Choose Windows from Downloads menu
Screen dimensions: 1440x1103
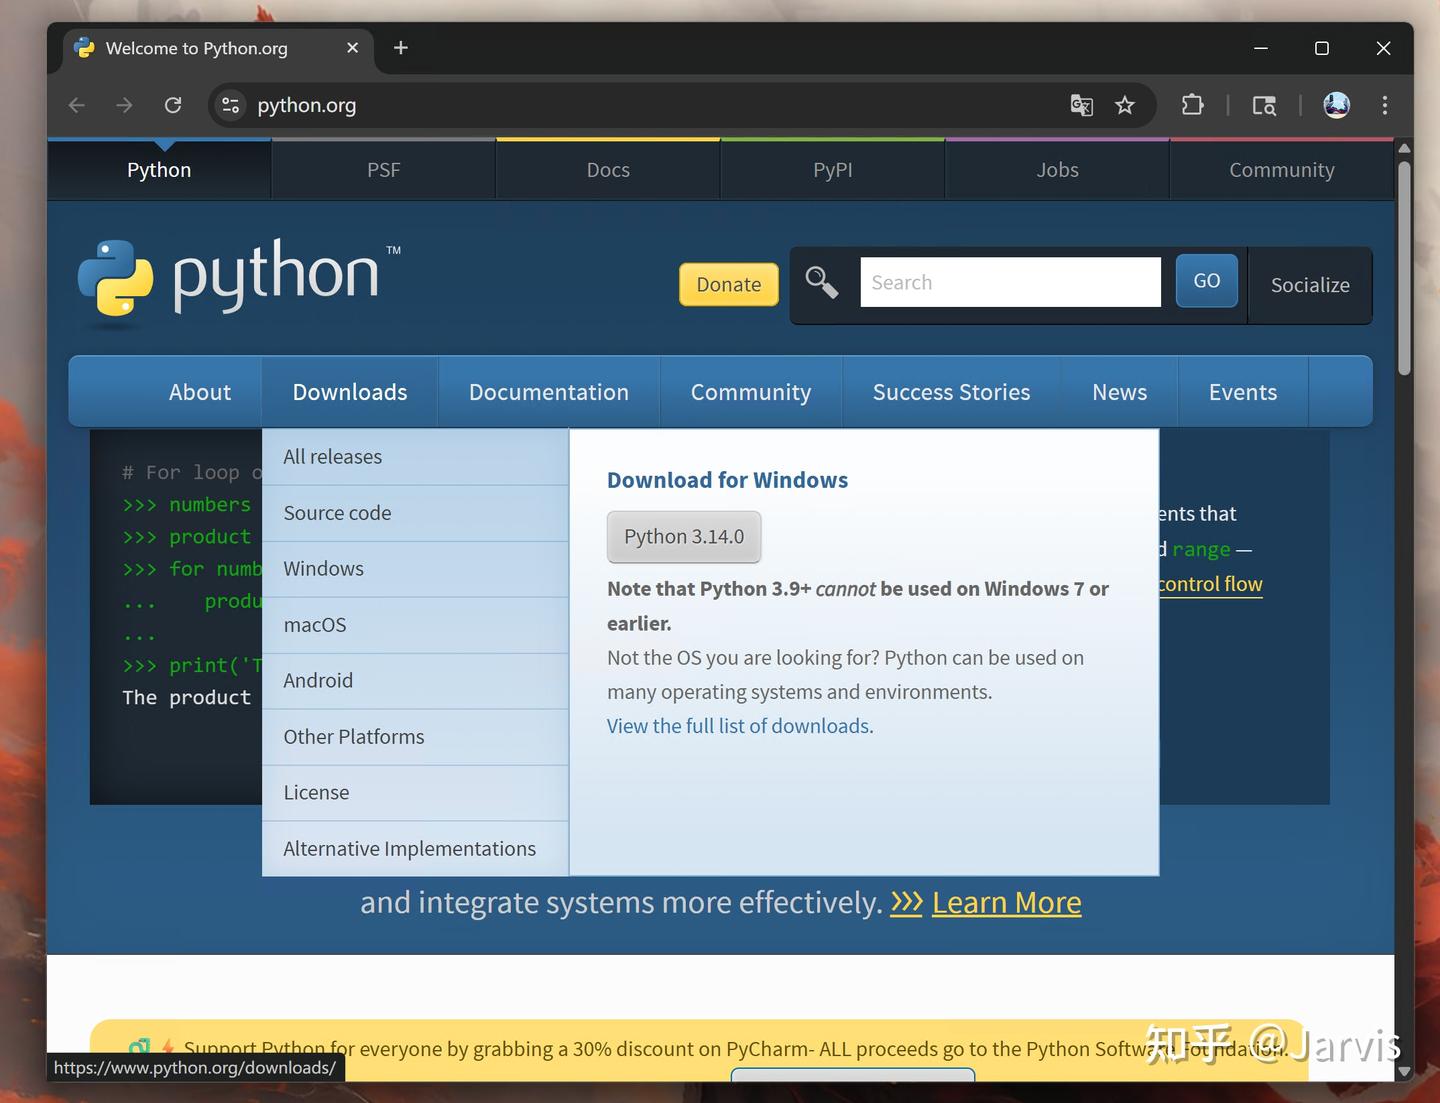[x=415, y=569]
